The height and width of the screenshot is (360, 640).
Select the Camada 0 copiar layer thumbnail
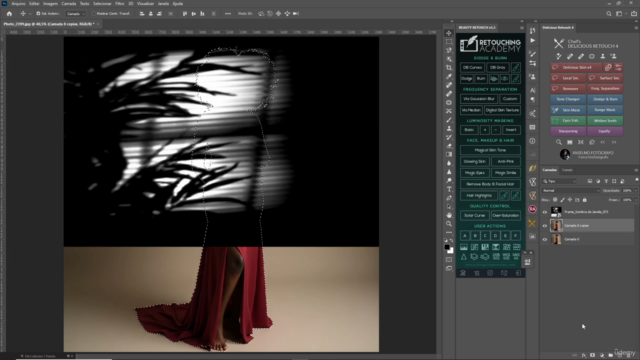[x=556, y=226]
